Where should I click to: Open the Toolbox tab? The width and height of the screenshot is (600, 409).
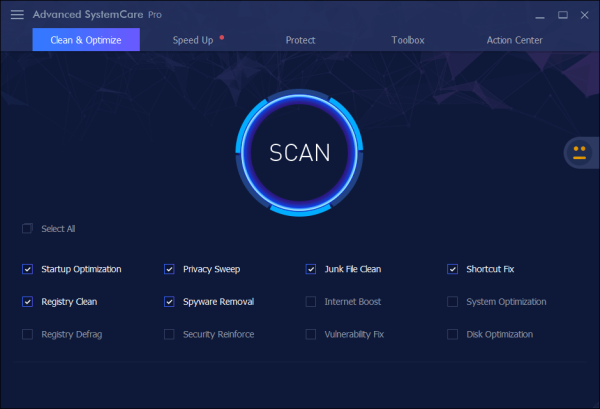tap(408, 40)
